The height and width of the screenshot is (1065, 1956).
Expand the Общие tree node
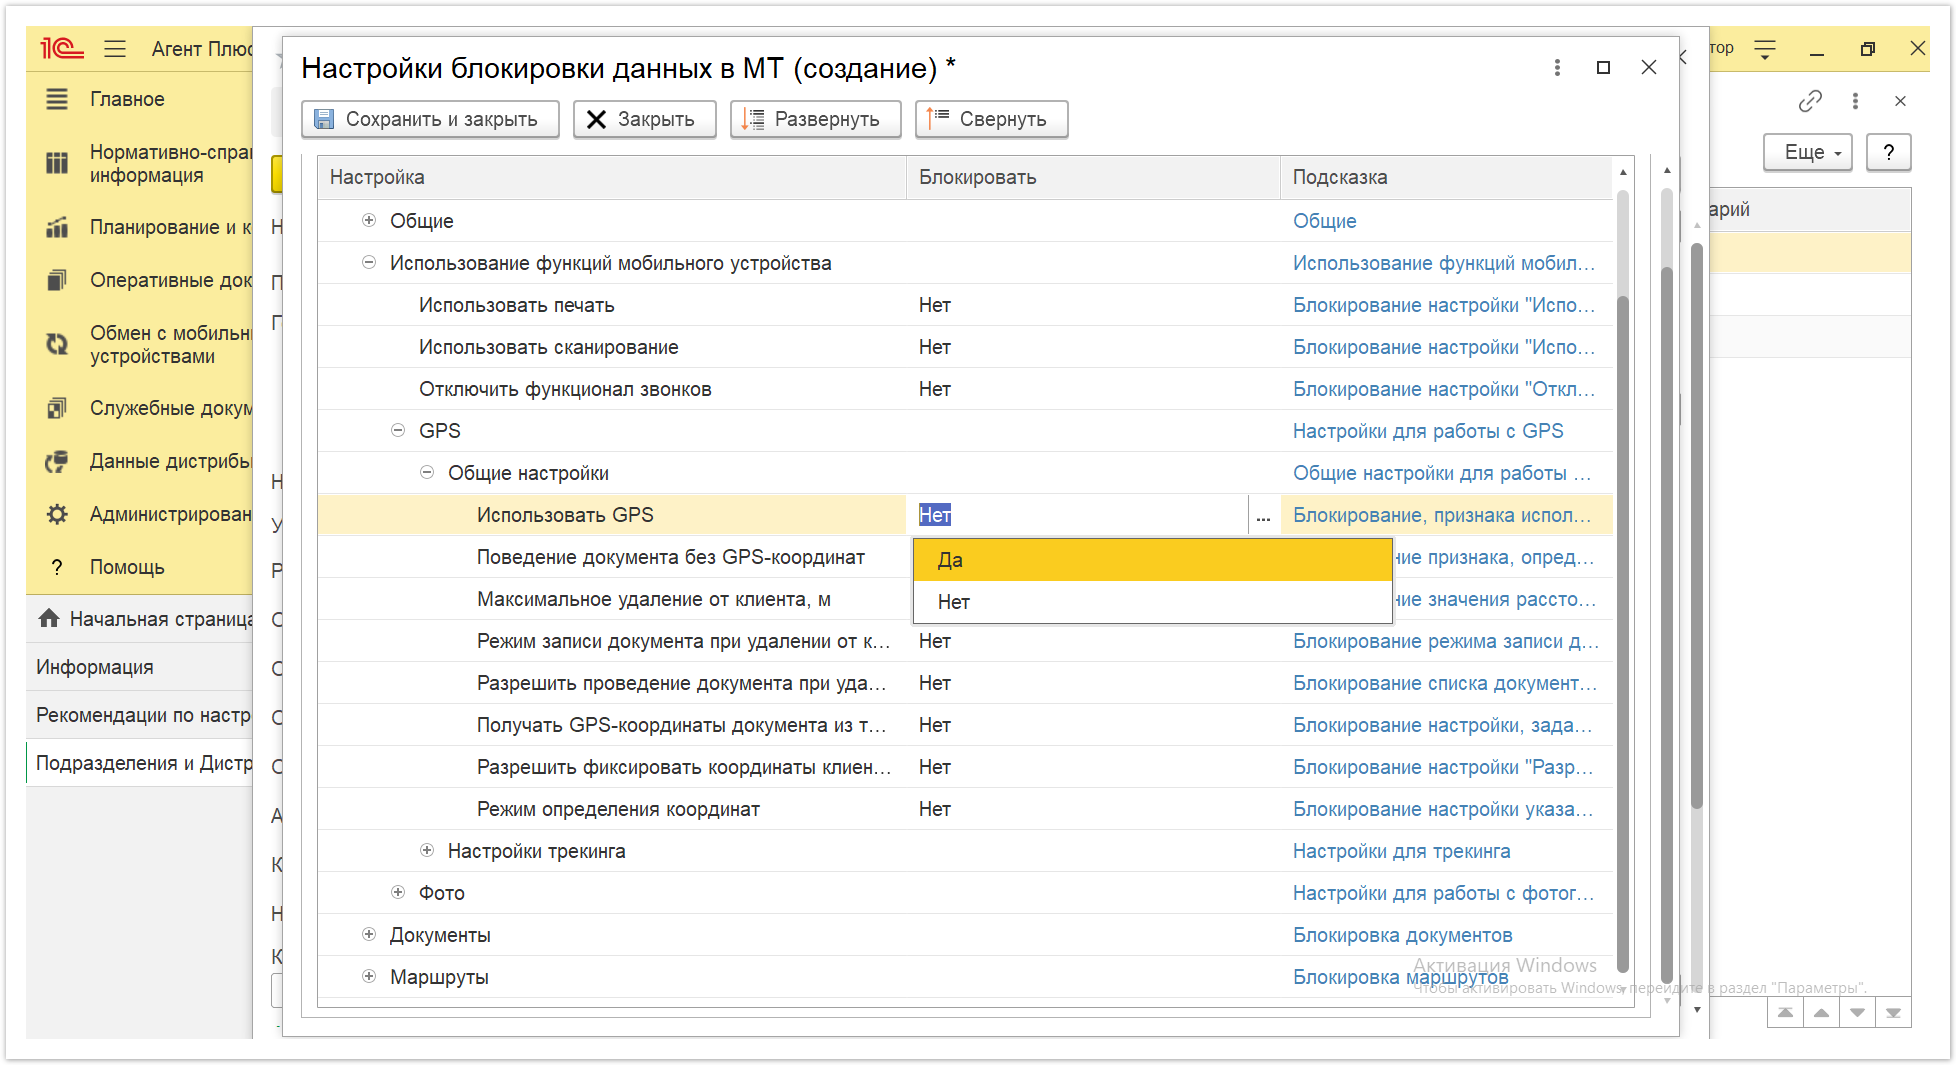(369, 220)
